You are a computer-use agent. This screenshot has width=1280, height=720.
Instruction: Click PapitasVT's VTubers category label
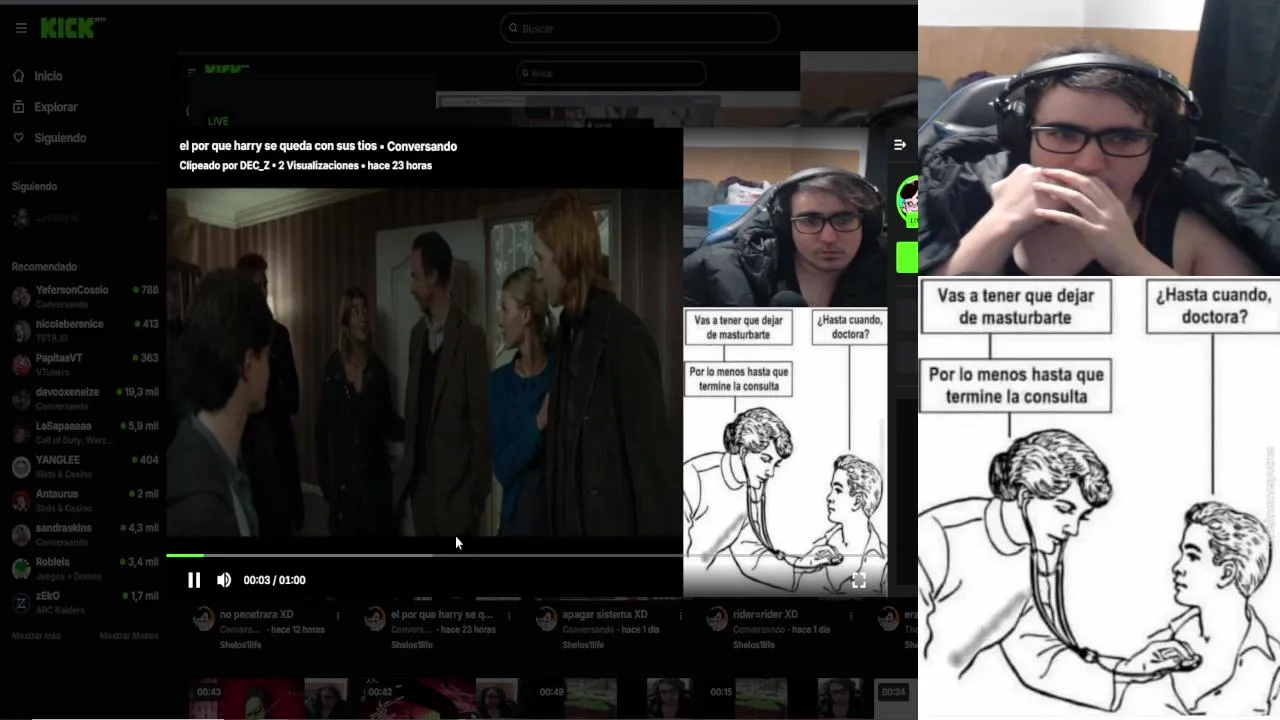click(52, 371)
